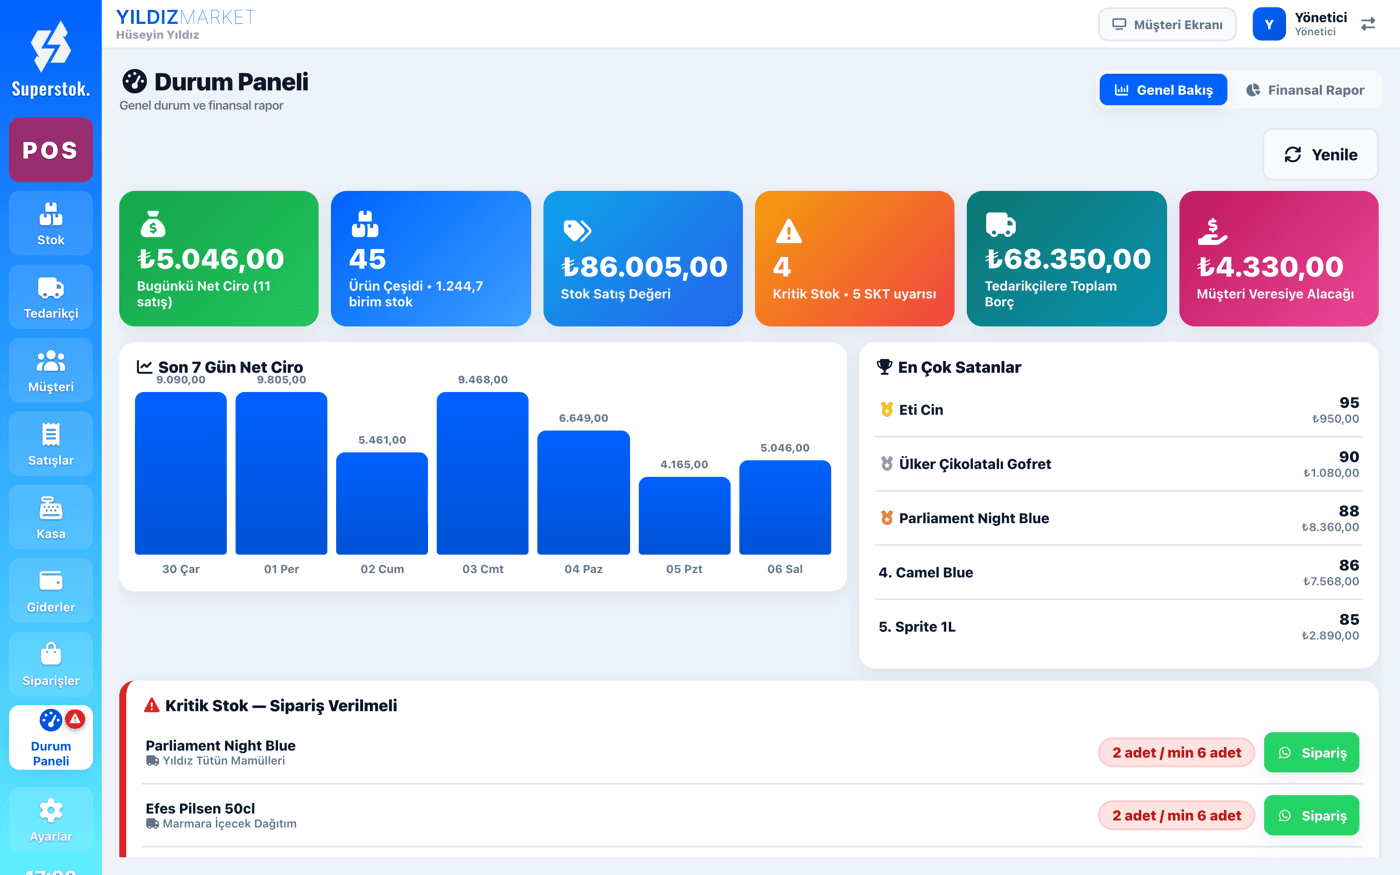This screenshot has width=1400, height=875.
Task: Click the YILDIZMARKET store name
Action: [185, 17]
